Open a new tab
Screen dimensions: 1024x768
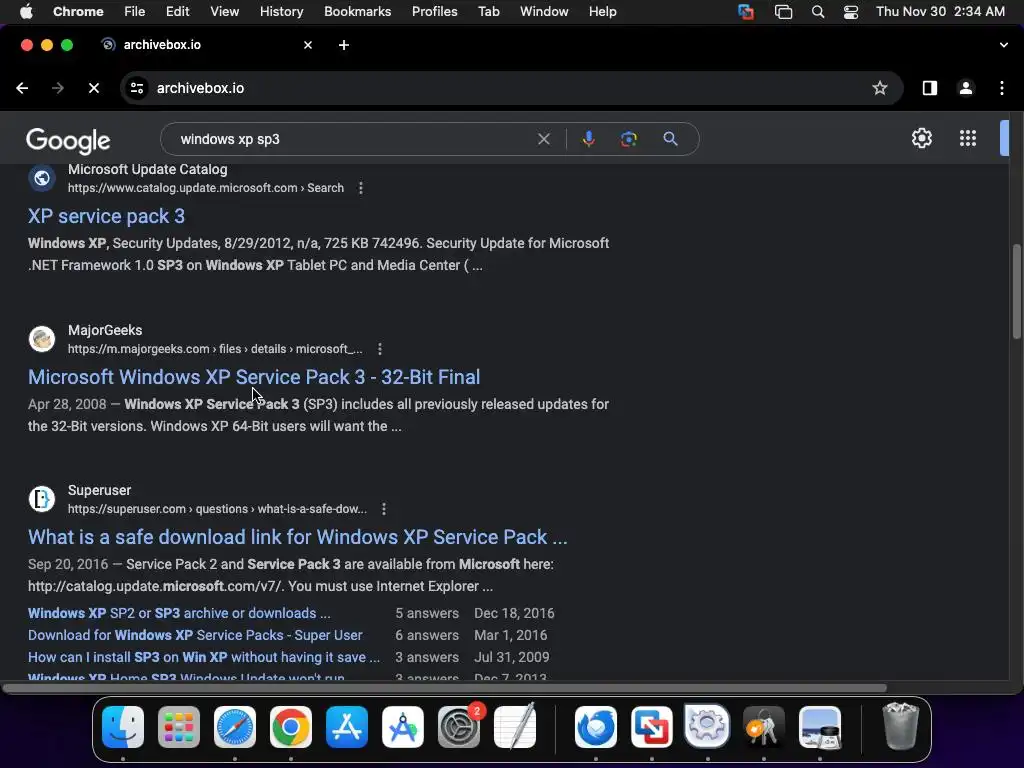(x=344, y=45)
